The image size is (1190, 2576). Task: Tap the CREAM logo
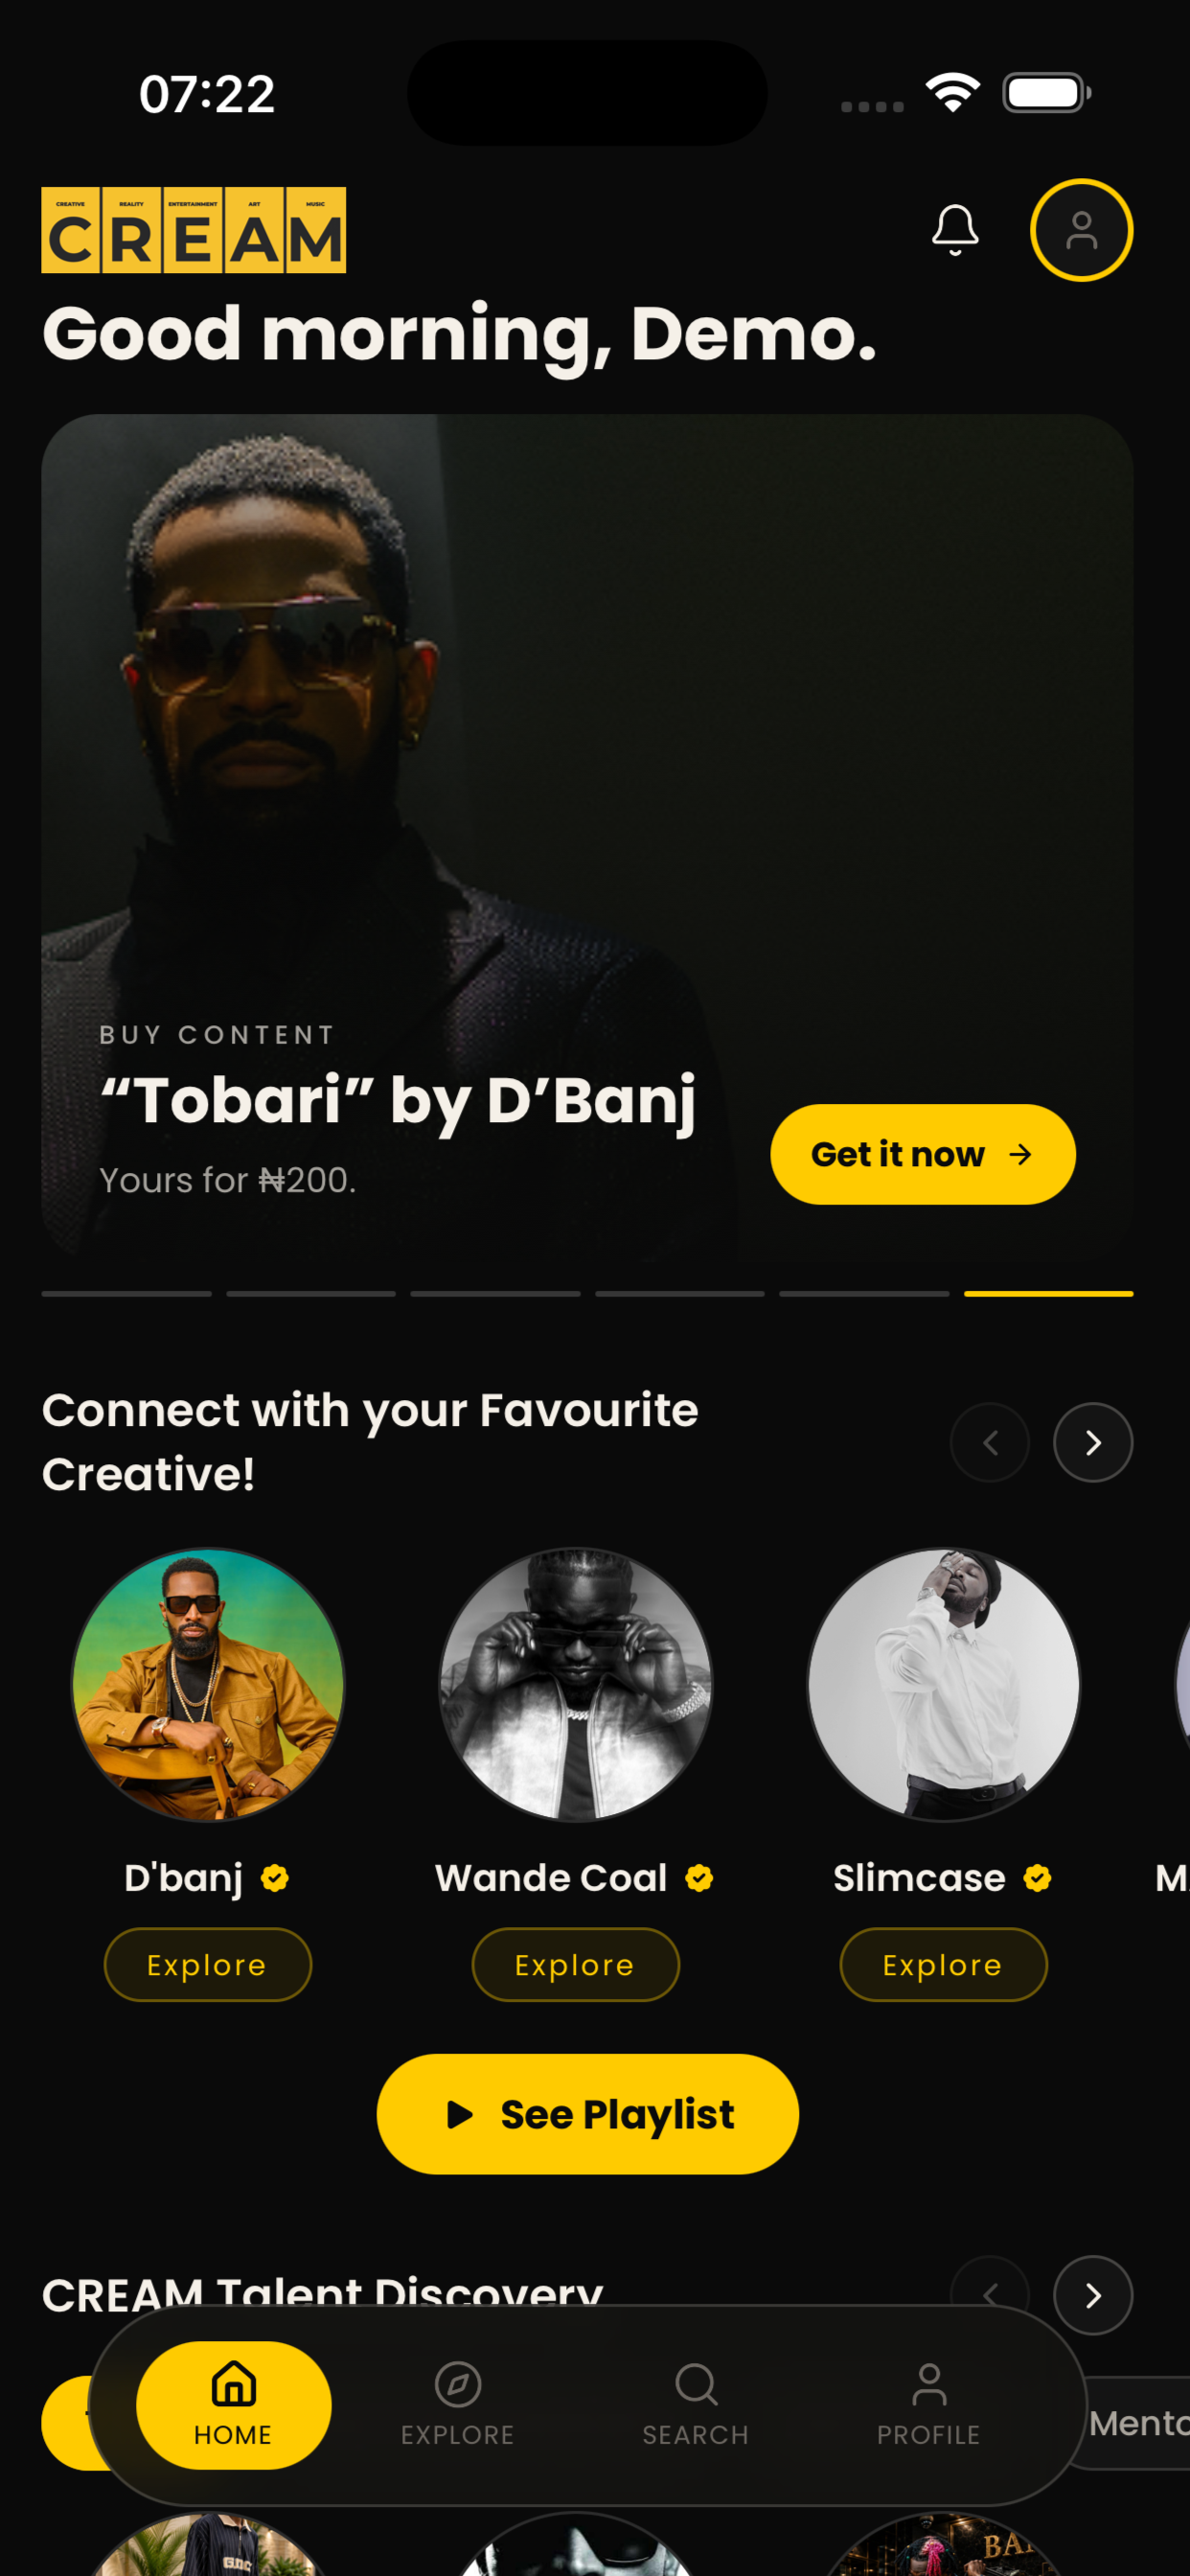coord(194,230)
